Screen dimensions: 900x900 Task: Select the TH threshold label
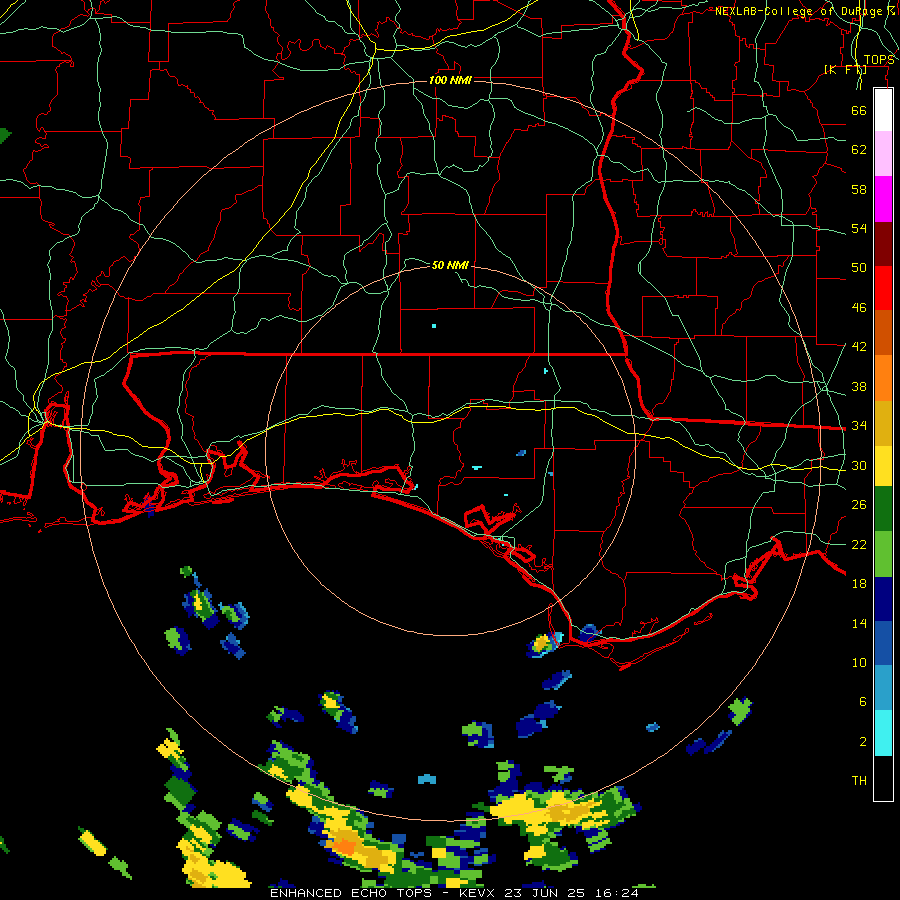click(859, 781)
